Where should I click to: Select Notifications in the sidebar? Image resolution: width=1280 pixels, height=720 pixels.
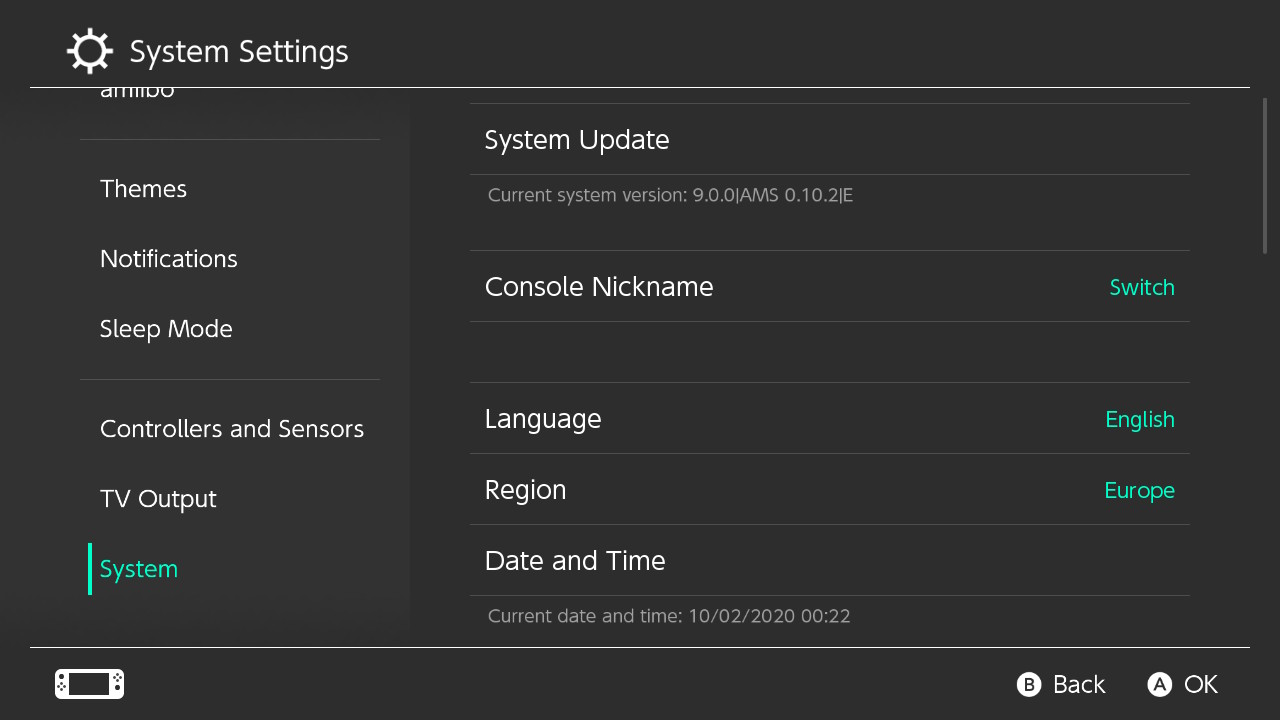(x=230, y=259)
